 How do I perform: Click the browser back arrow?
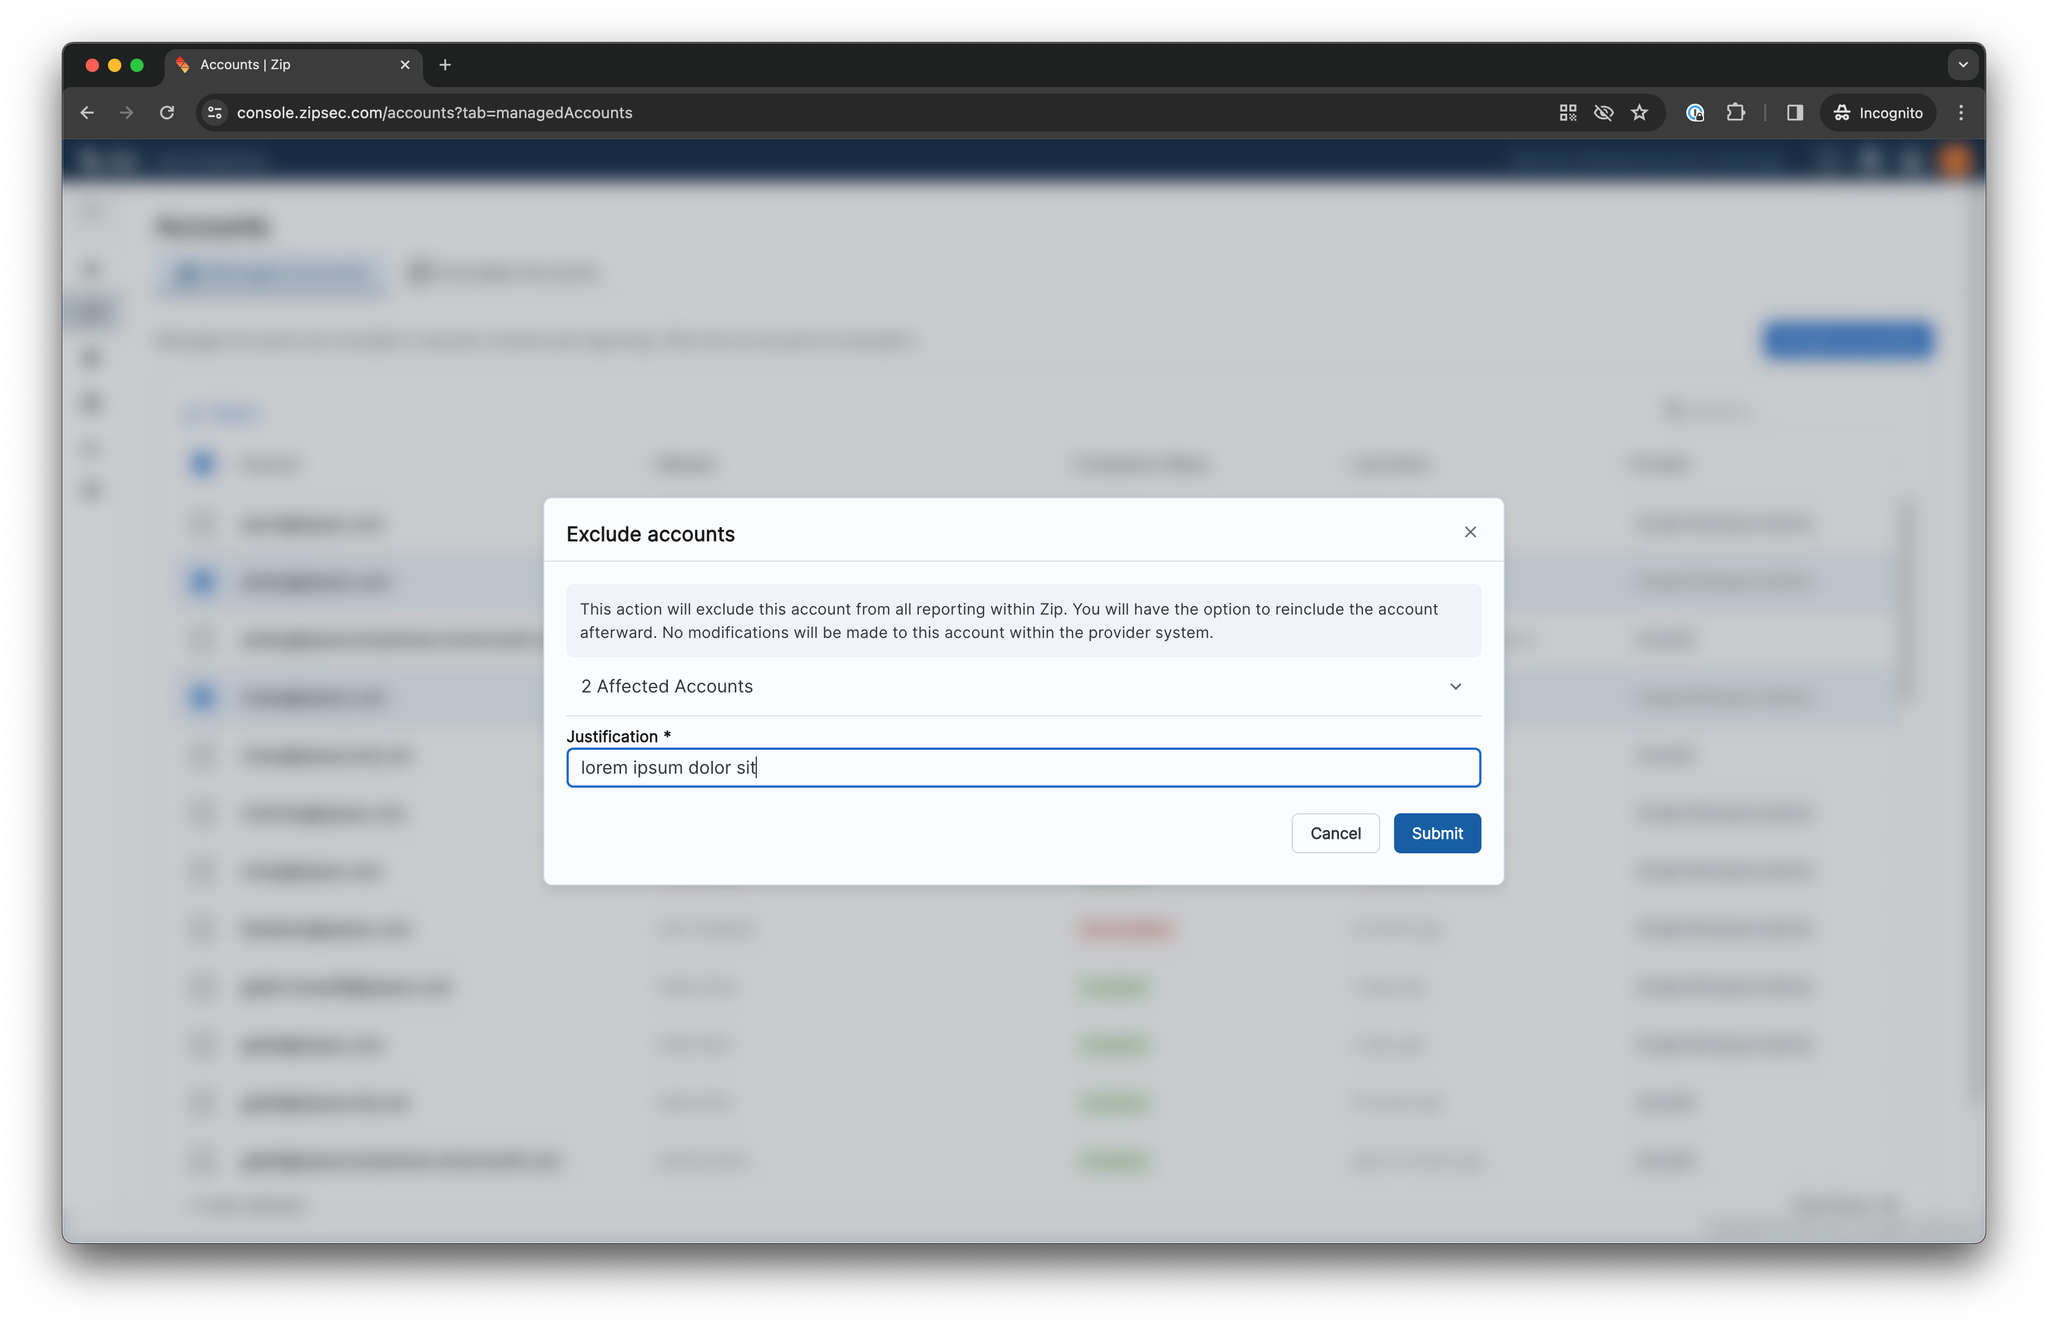pos(87,113)
